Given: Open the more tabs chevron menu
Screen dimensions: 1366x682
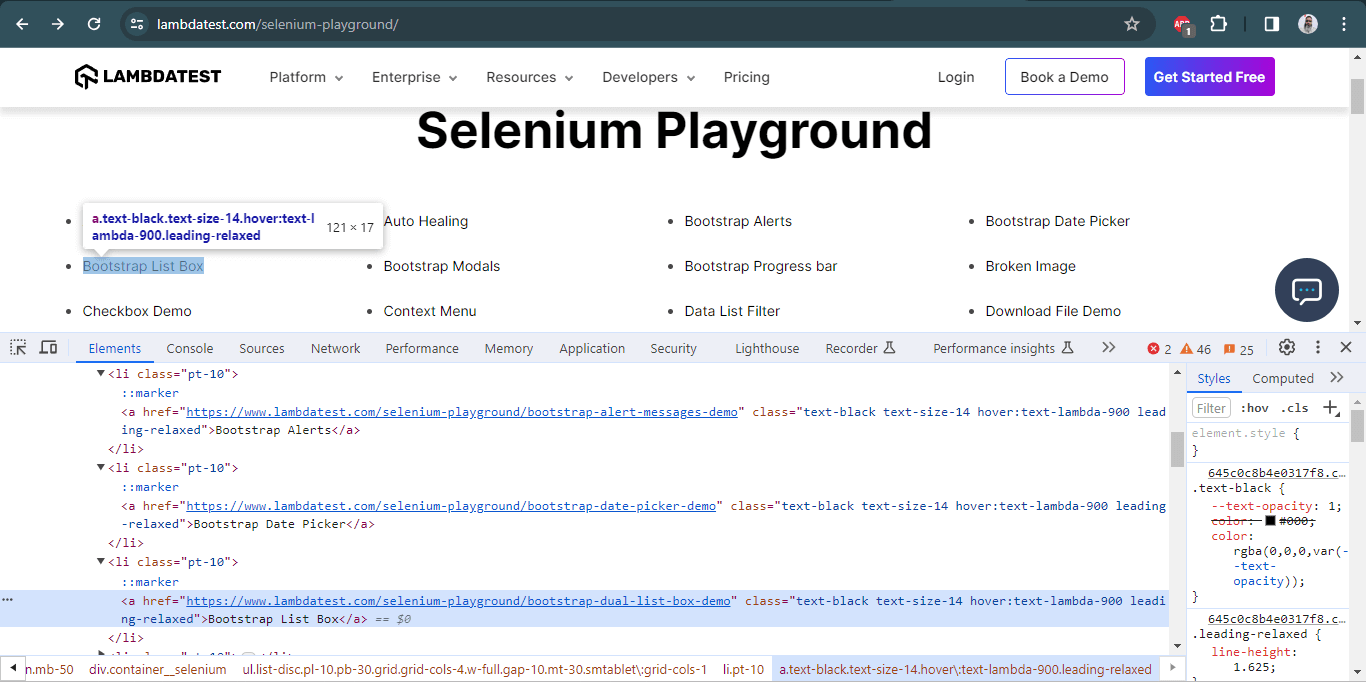Looking at the screenshot, I should click(1108, 347).
